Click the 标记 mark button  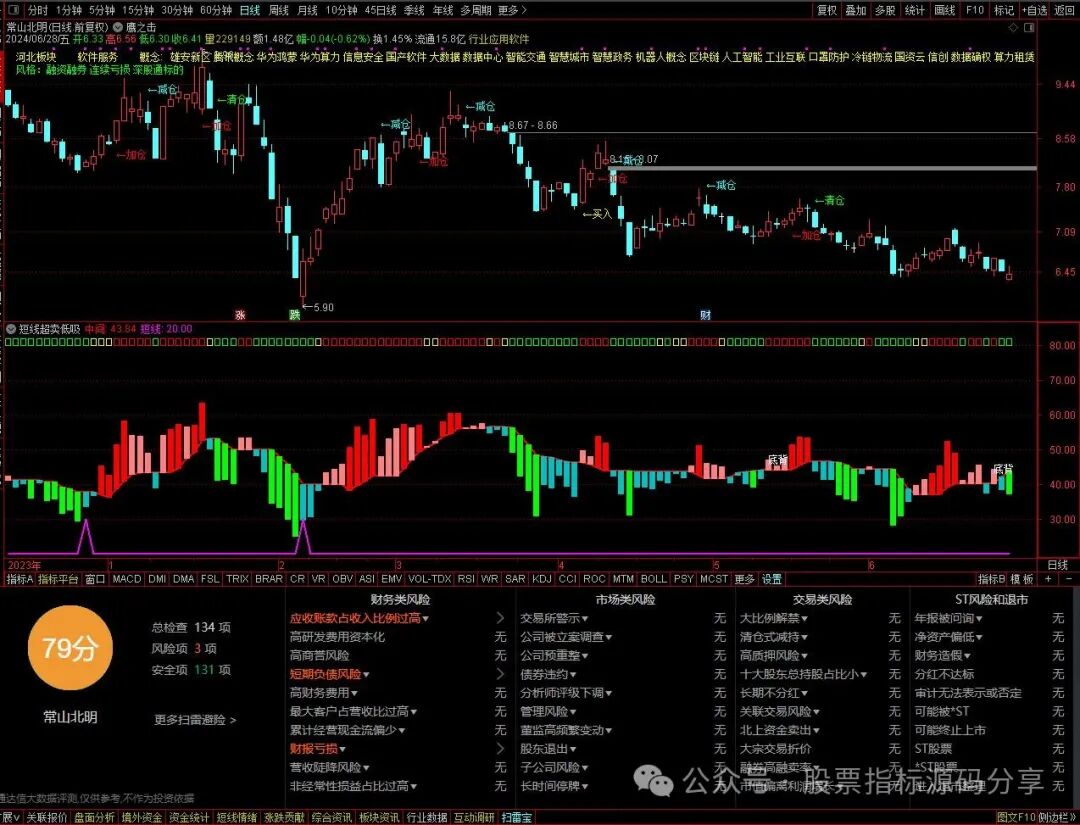[x=1004, y=10]
